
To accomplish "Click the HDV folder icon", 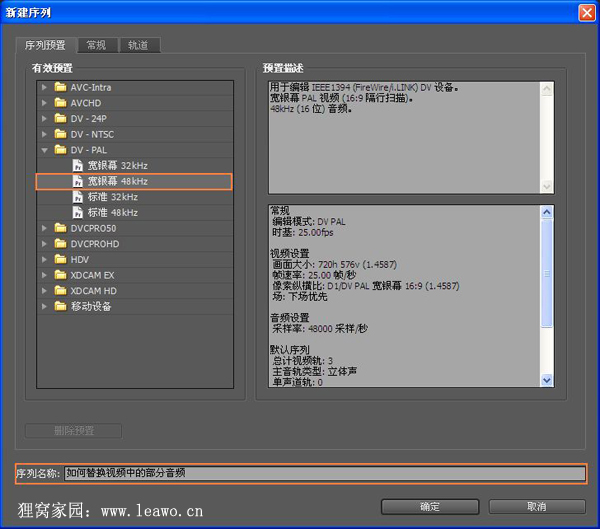I will pos(60,260).
